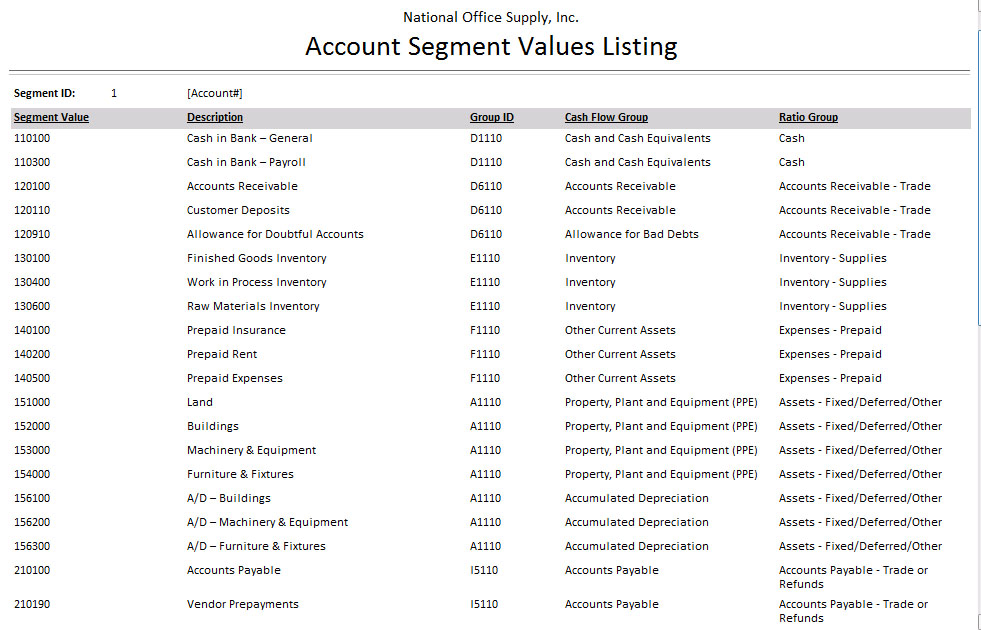Click the [Account#] segment label
This screenshot has height=630, width=981.
click(x=215, y=94)
